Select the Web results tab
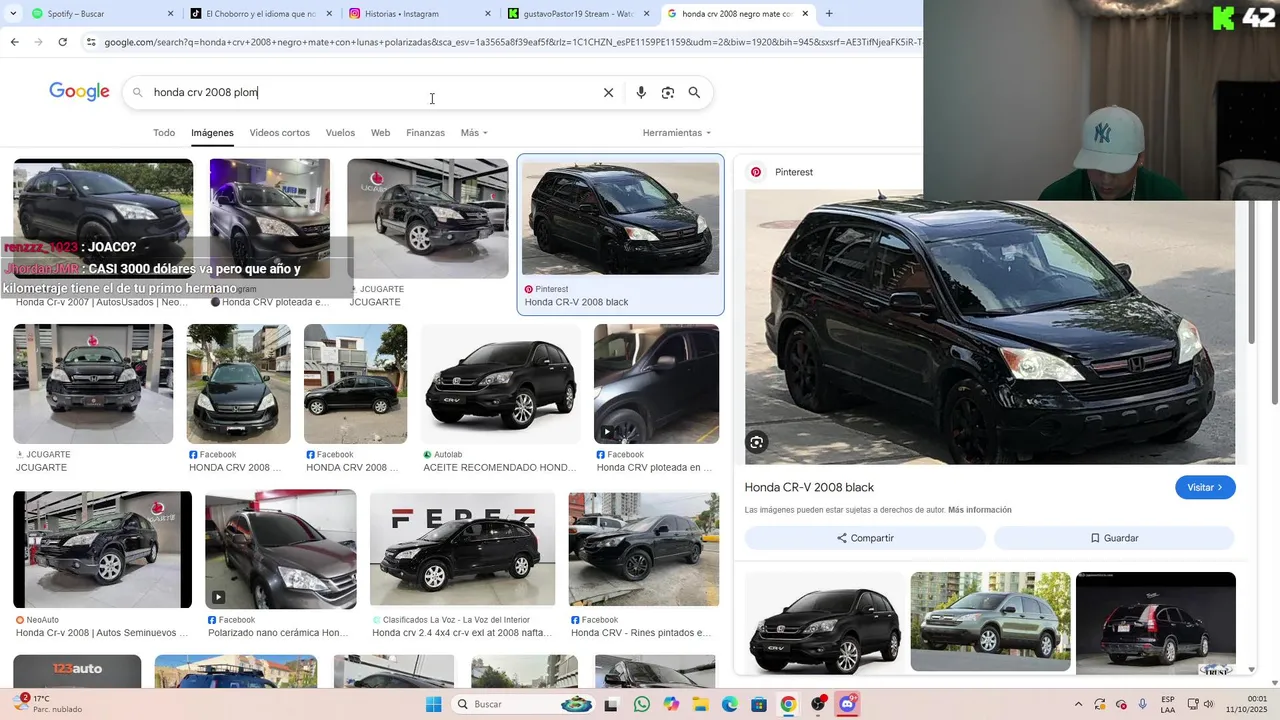This screenshot has height=720, width=1280. (x=381, y=132)
